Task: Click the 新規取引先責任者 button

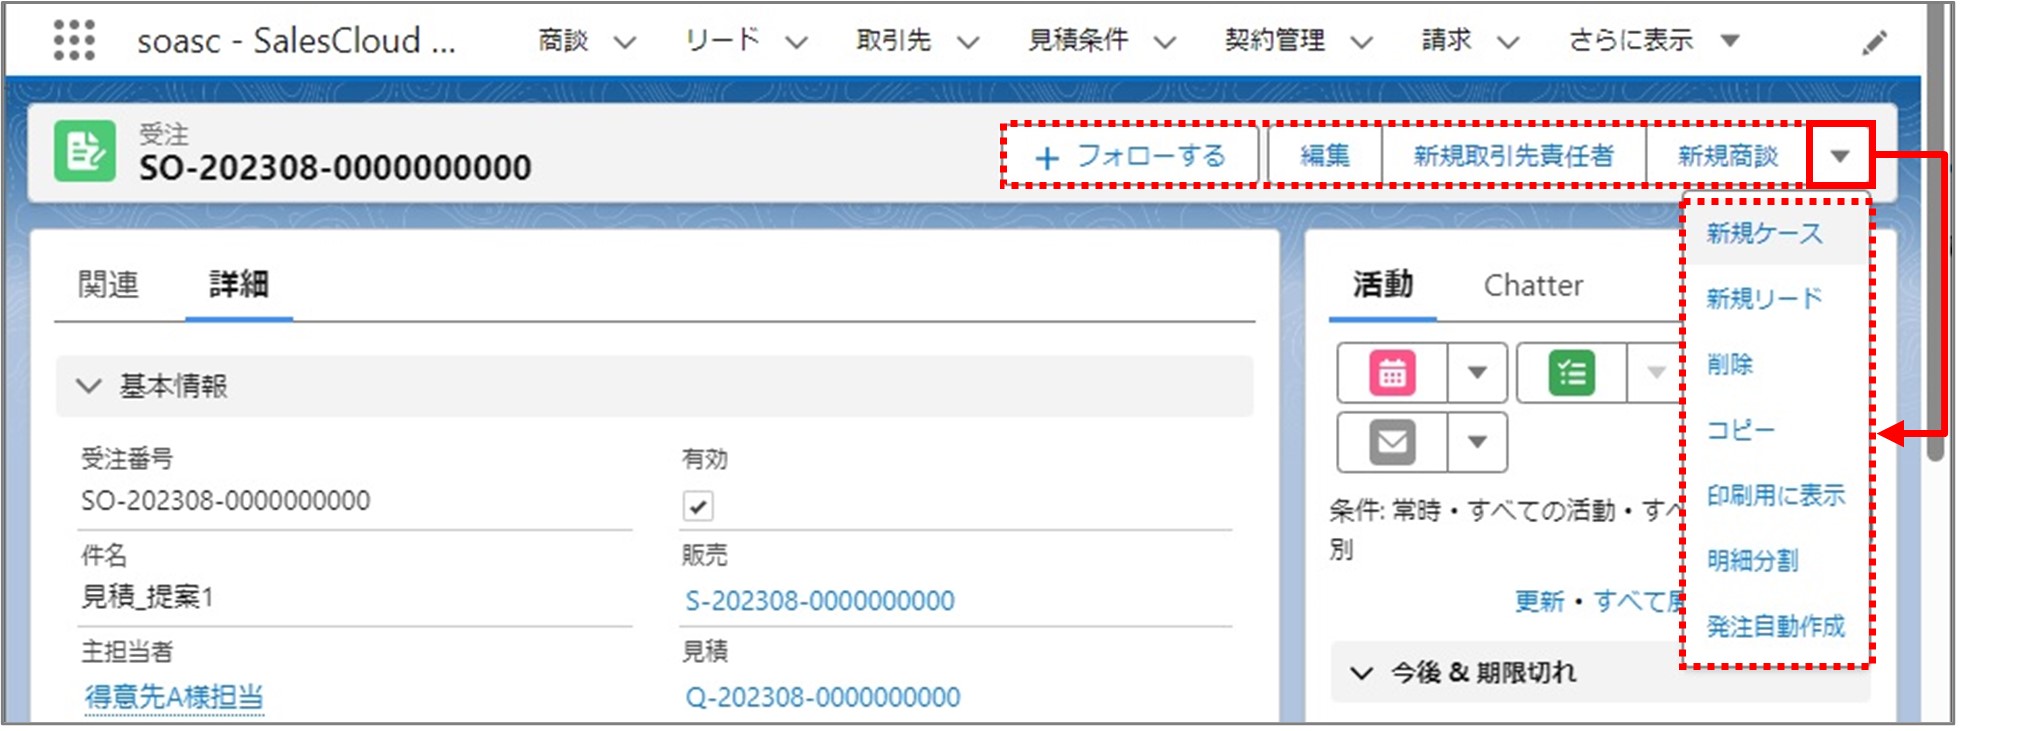Action: (x=1514, y=156)
